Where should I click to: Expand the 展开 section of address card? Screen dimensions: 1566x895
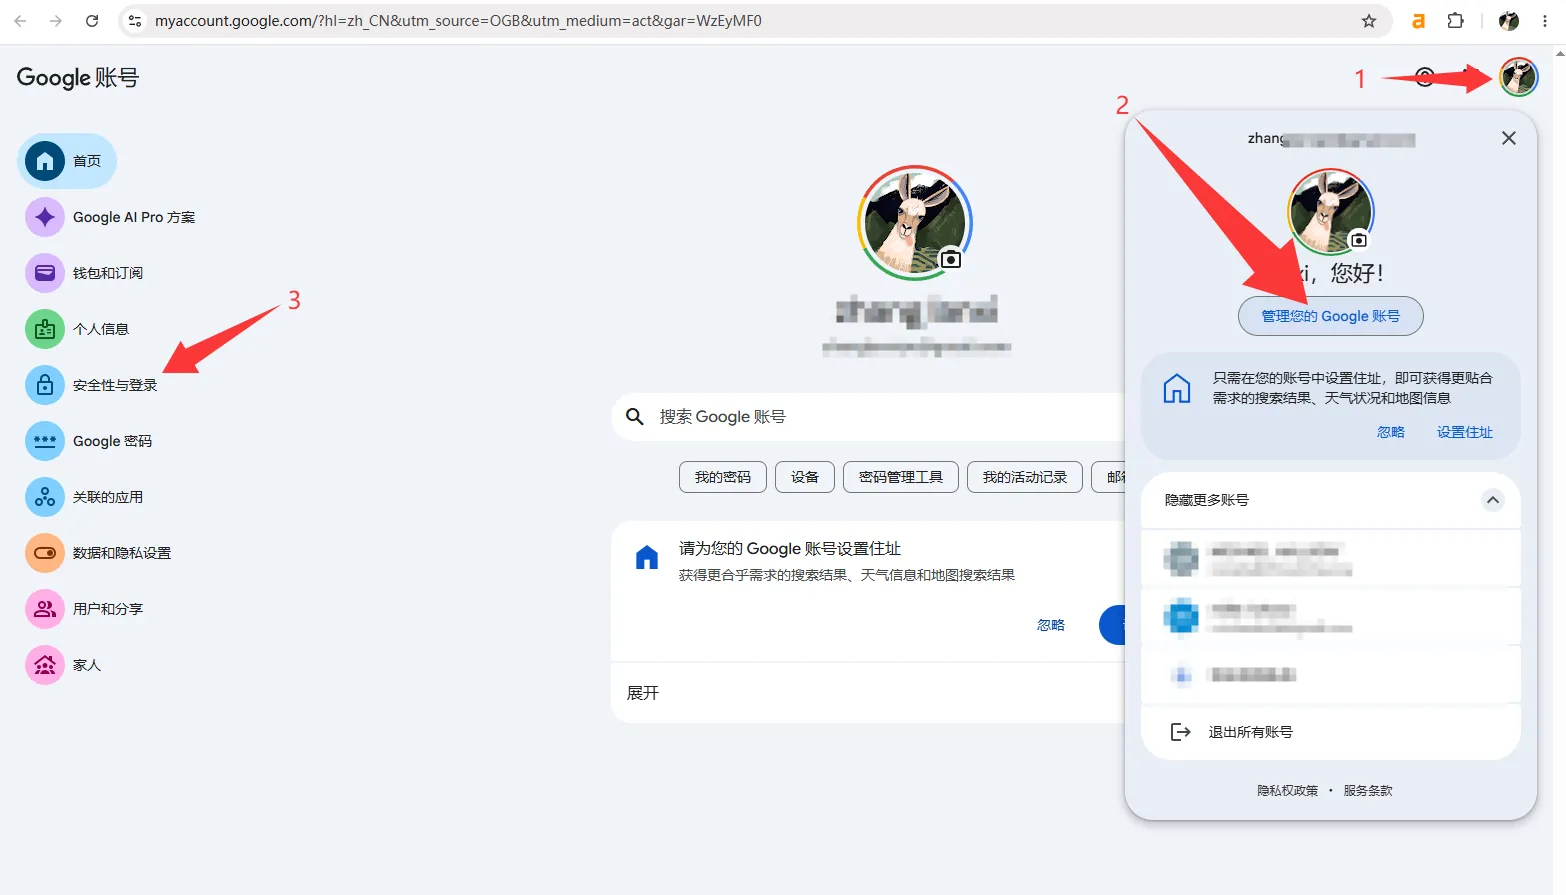click(x=643, y=693)
